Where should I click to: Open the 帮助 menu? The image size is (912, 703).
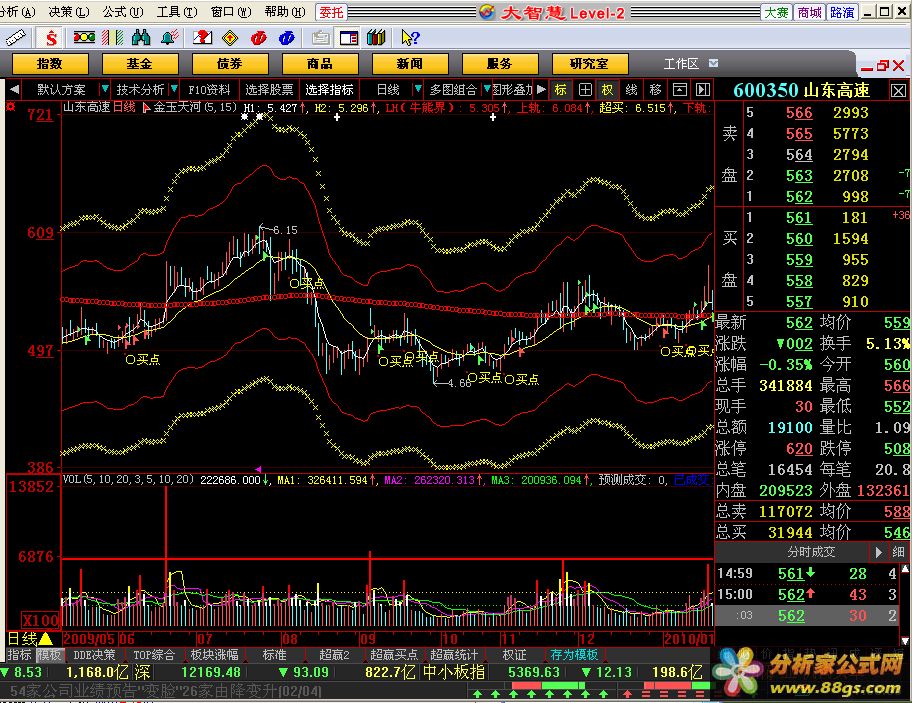click(x=284, y=11)
